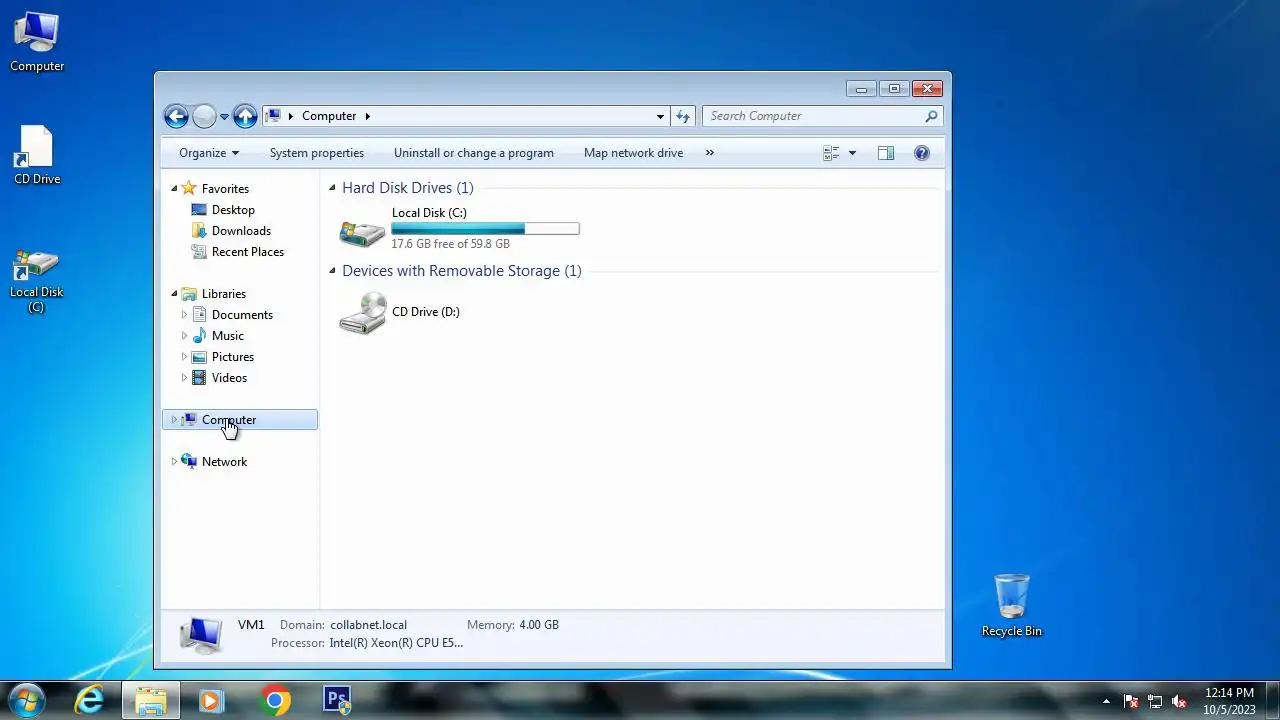Screen dimensions: 1280x720
Task: Show hidden tray icons arrow
Action: click(x=1106, y=701)
